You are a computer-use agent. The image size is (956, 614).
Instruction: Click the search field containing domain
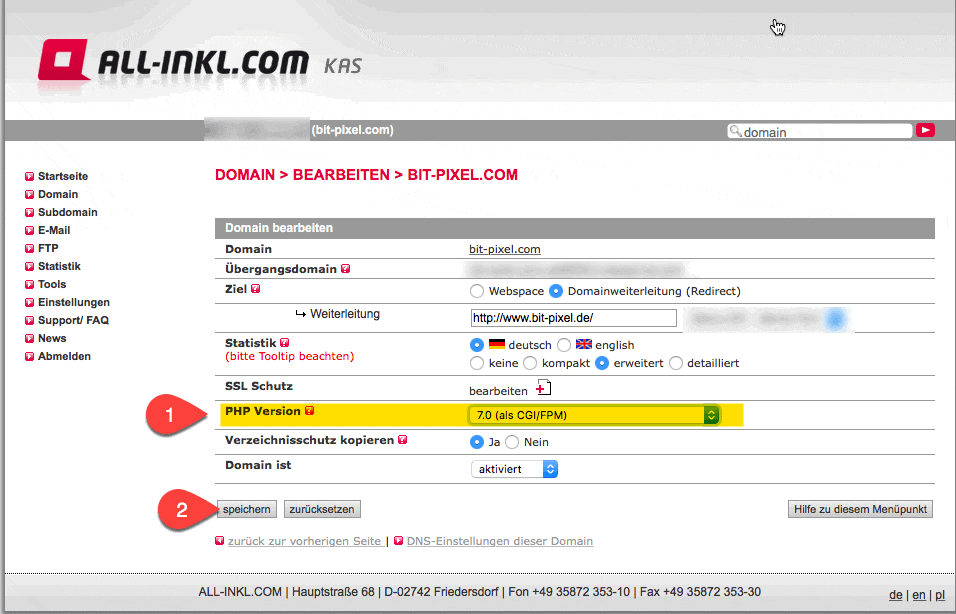(x=819, y=131)
